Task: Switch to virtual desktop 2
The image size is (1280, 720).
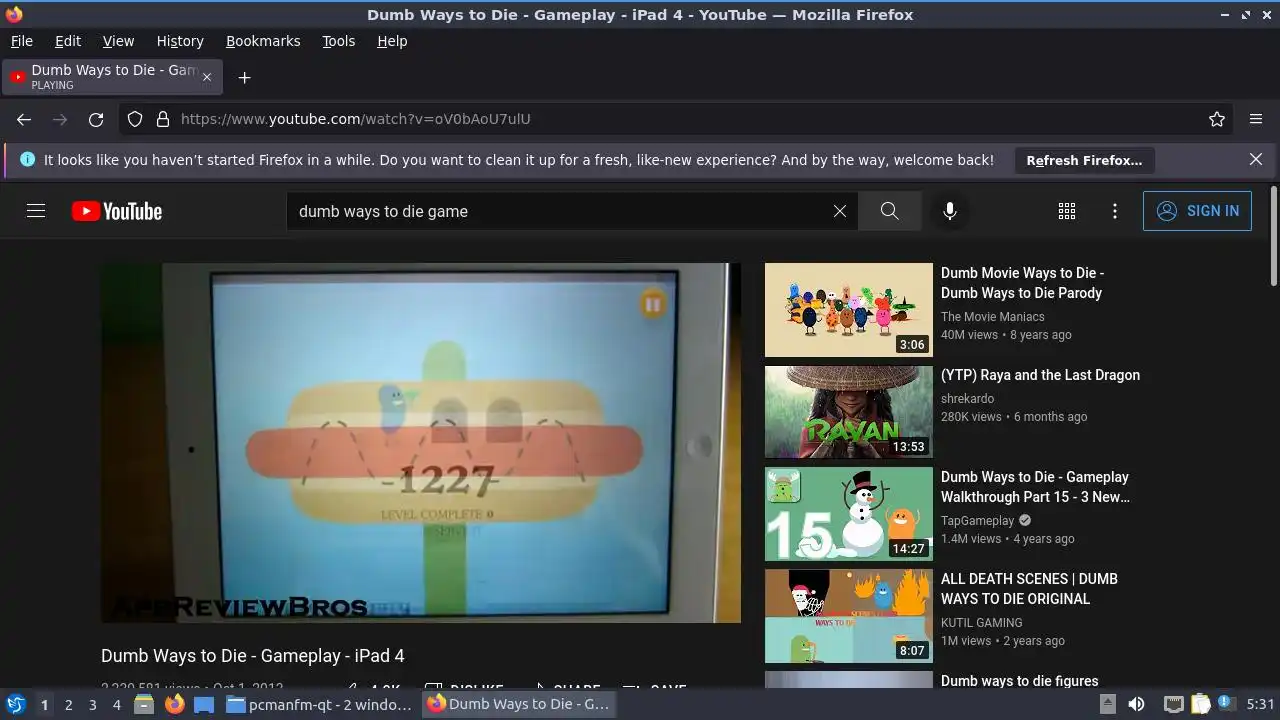Action: click(68, 704)
